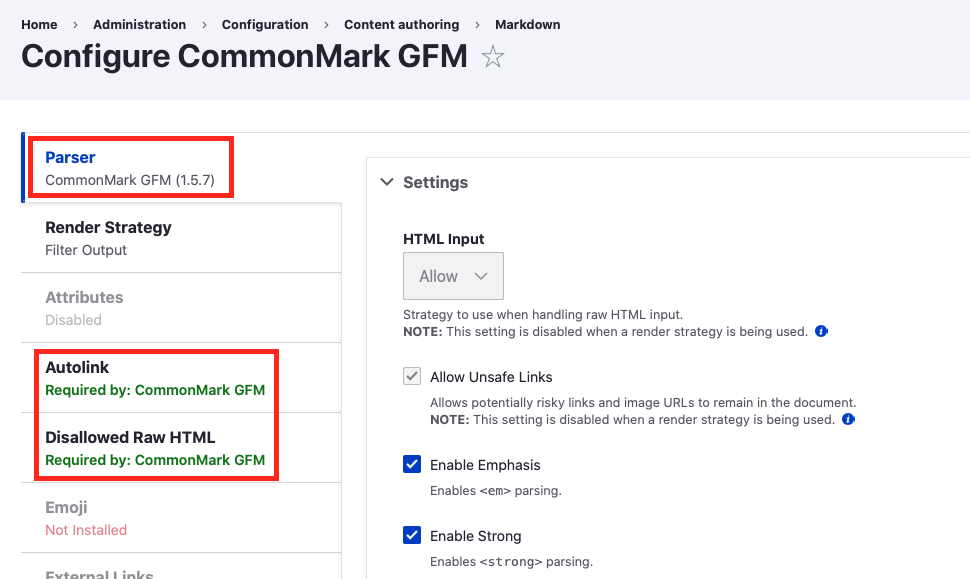The height and width of the screenshot is (579, 970).
Task: Select the Attributes tab
Action: [182, 308]
